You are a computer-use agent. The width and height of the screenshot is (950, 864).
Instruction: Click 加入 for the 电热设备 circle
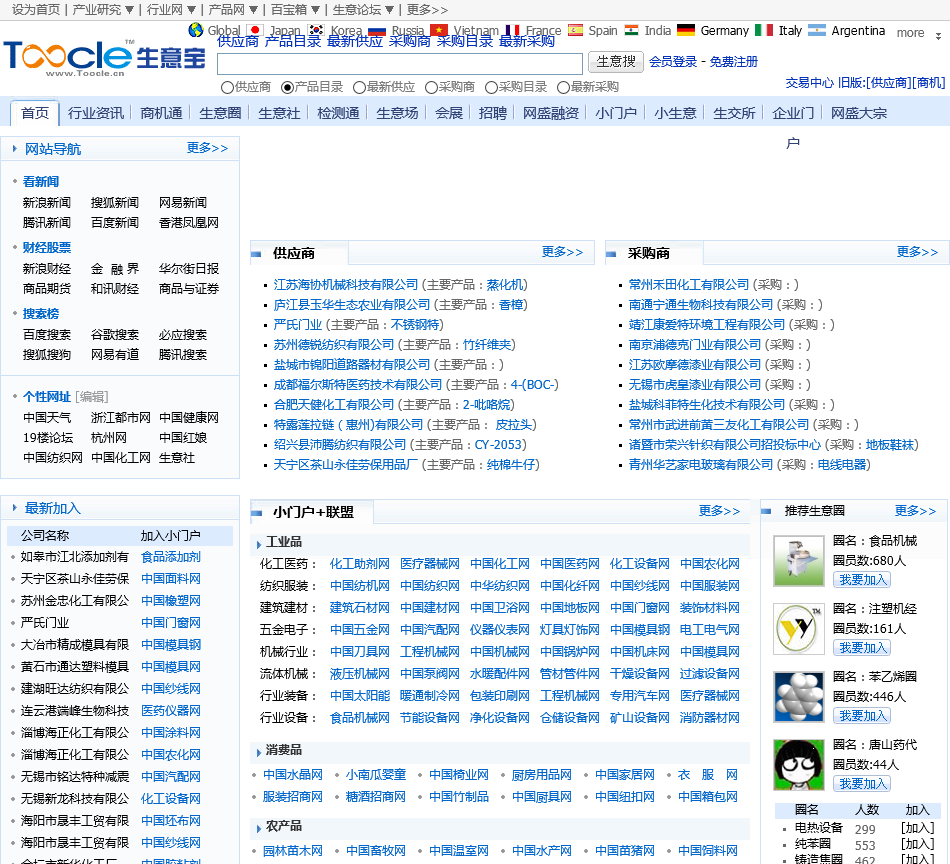click(x=917, y=828)
